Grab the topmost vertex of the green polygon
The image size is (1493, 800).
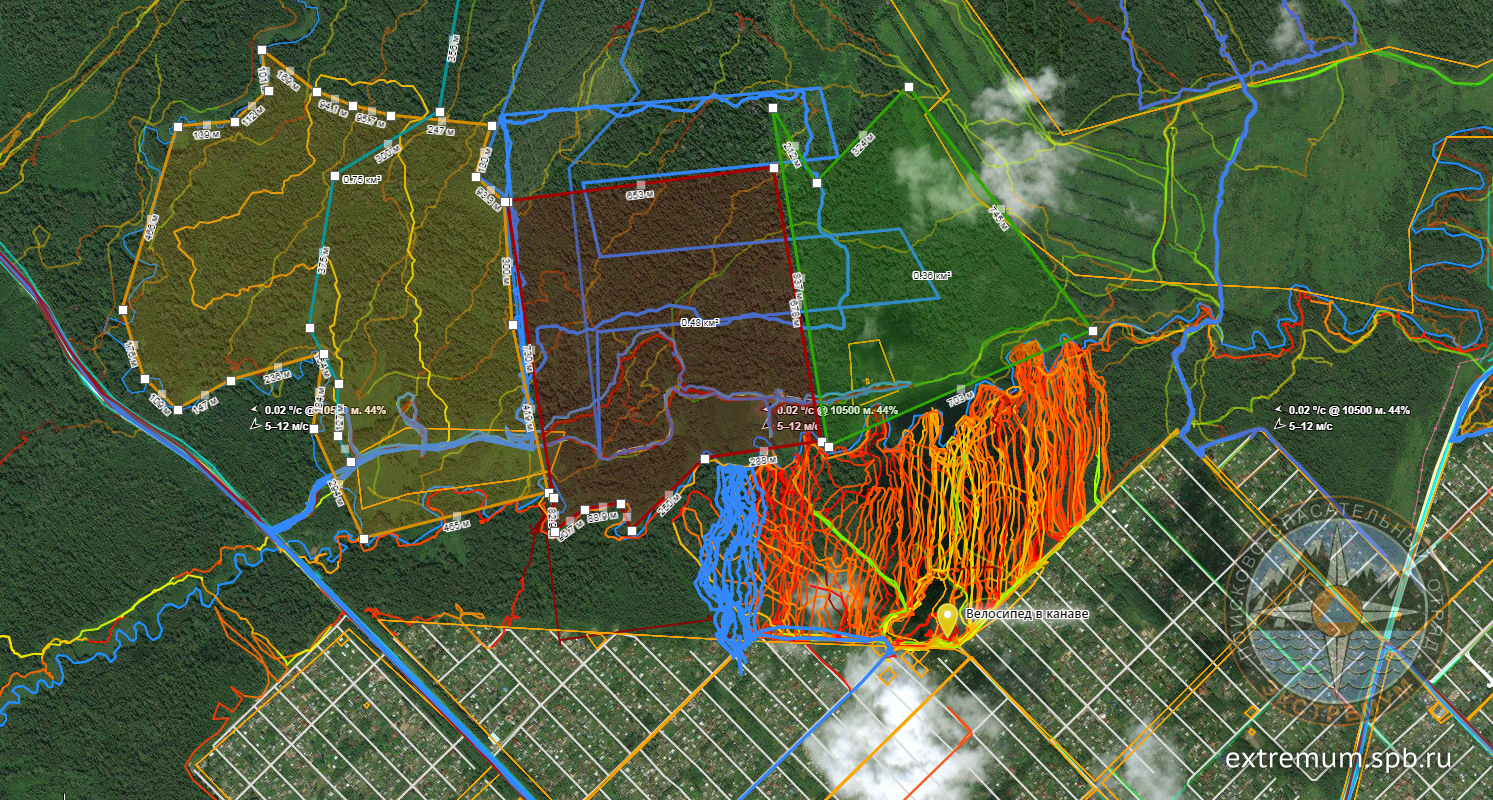(x=909, y=88)
